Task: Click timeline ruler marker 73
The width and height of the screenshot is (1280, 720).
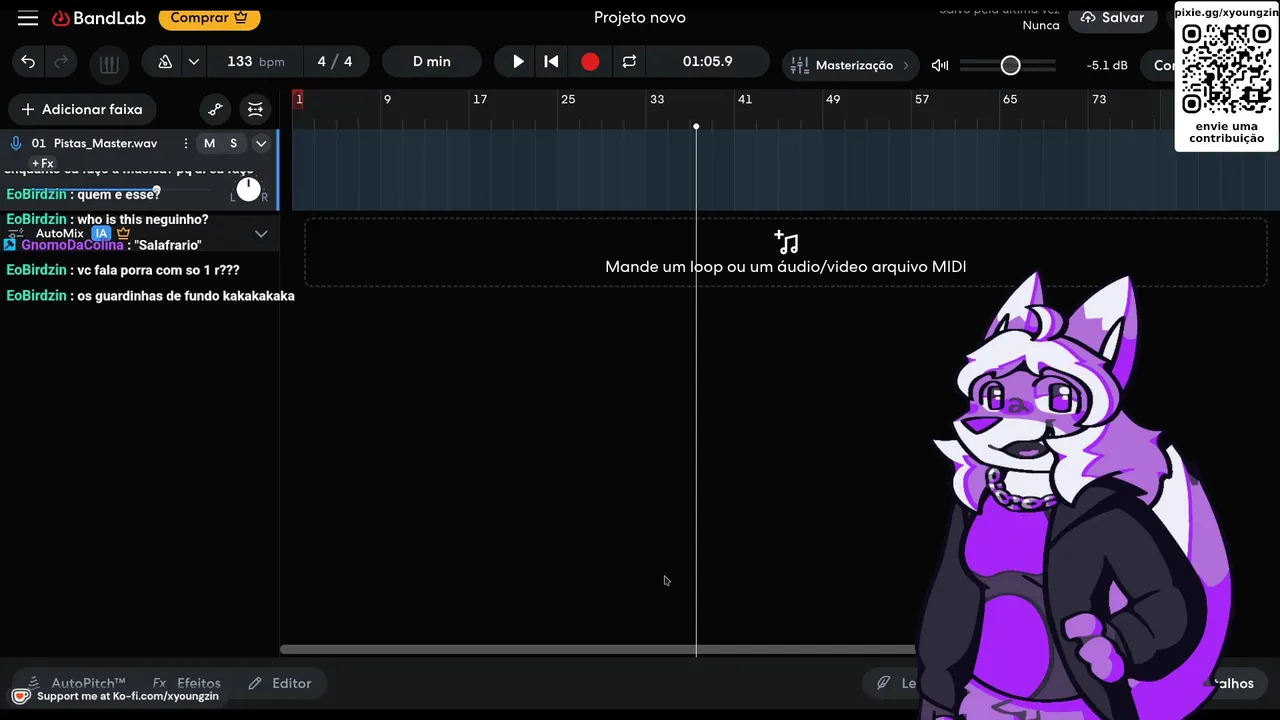Action: point(1099,99)
